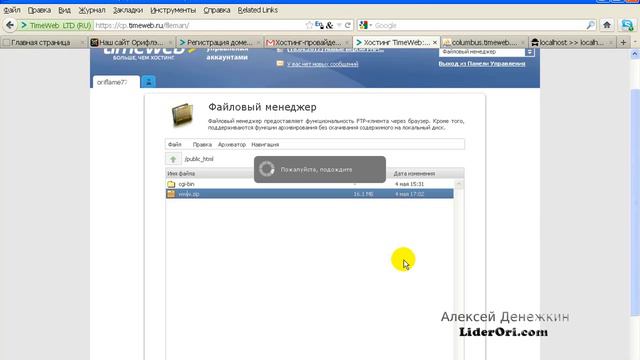
Task: Click the TimeWeb LTD site identity badge
Action: pyautogui.click(x=56, y=25)
